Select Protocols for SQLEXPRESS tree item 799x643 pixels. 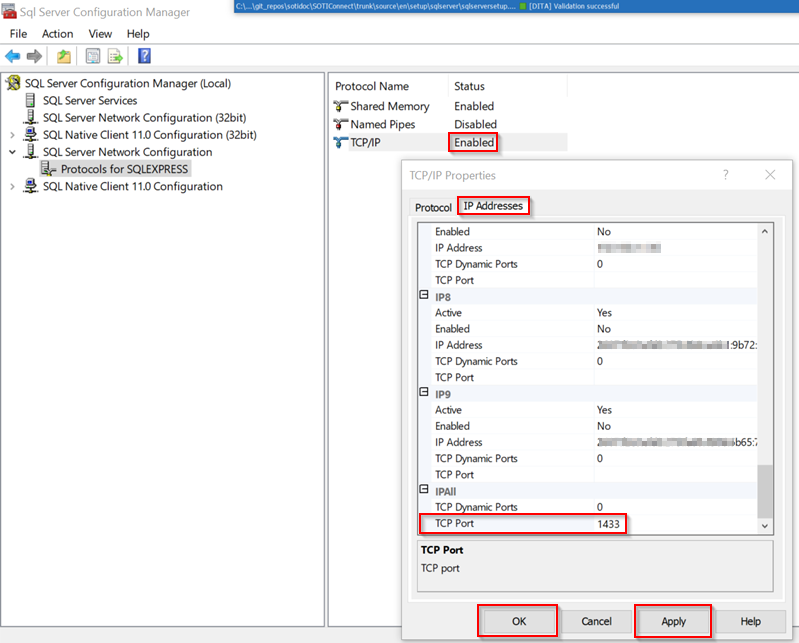point(124,169)
